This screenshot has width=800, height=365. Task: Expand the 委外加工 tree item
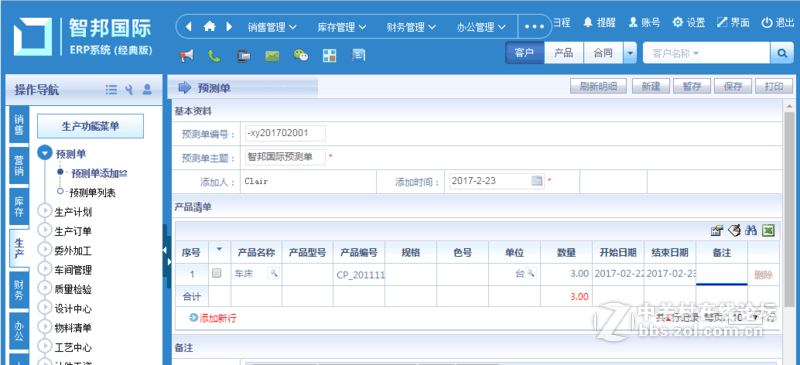[45, 250]
